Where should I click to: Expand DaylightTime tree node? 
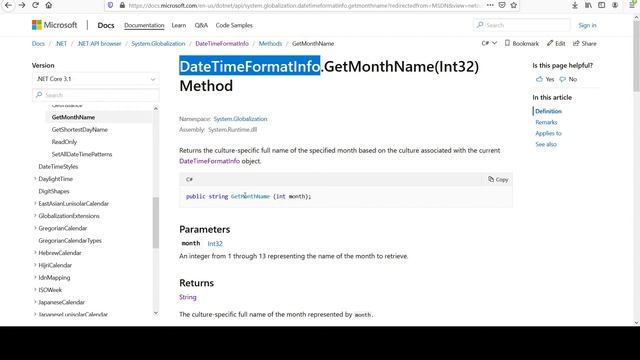point(35,179)
